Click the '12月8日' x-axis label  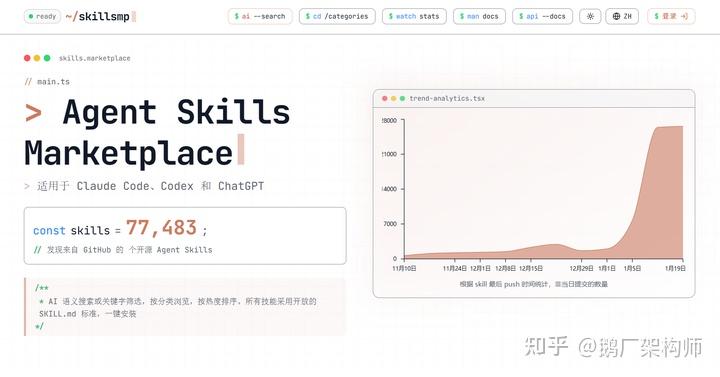coord(505,268)
